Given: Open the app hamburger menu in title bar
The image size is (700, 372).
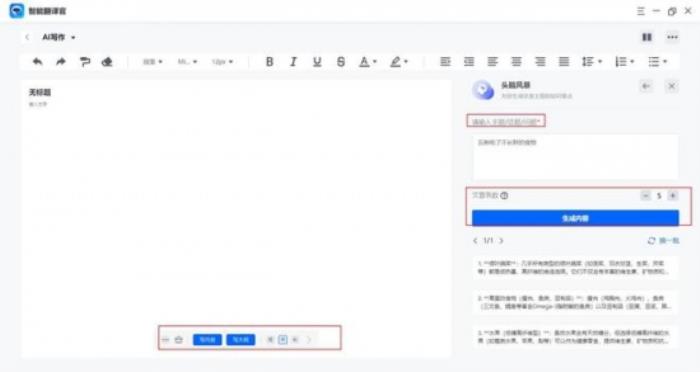Looking at the screenshot, I should pos(641,11).
